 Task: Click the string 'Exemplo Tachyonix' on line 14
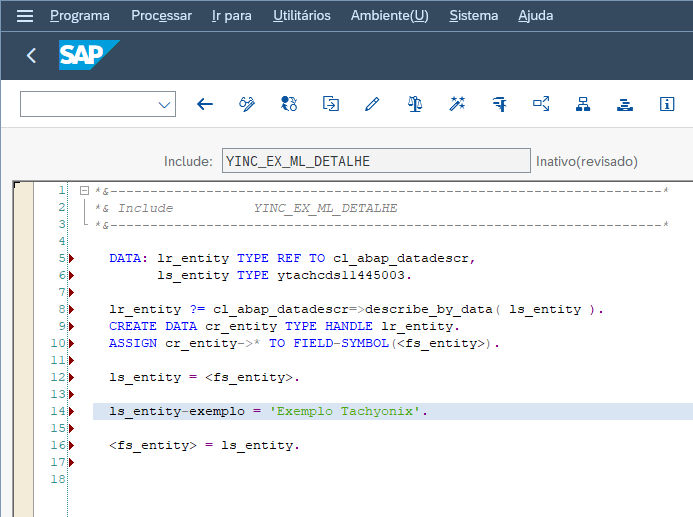tap(345, 411)
